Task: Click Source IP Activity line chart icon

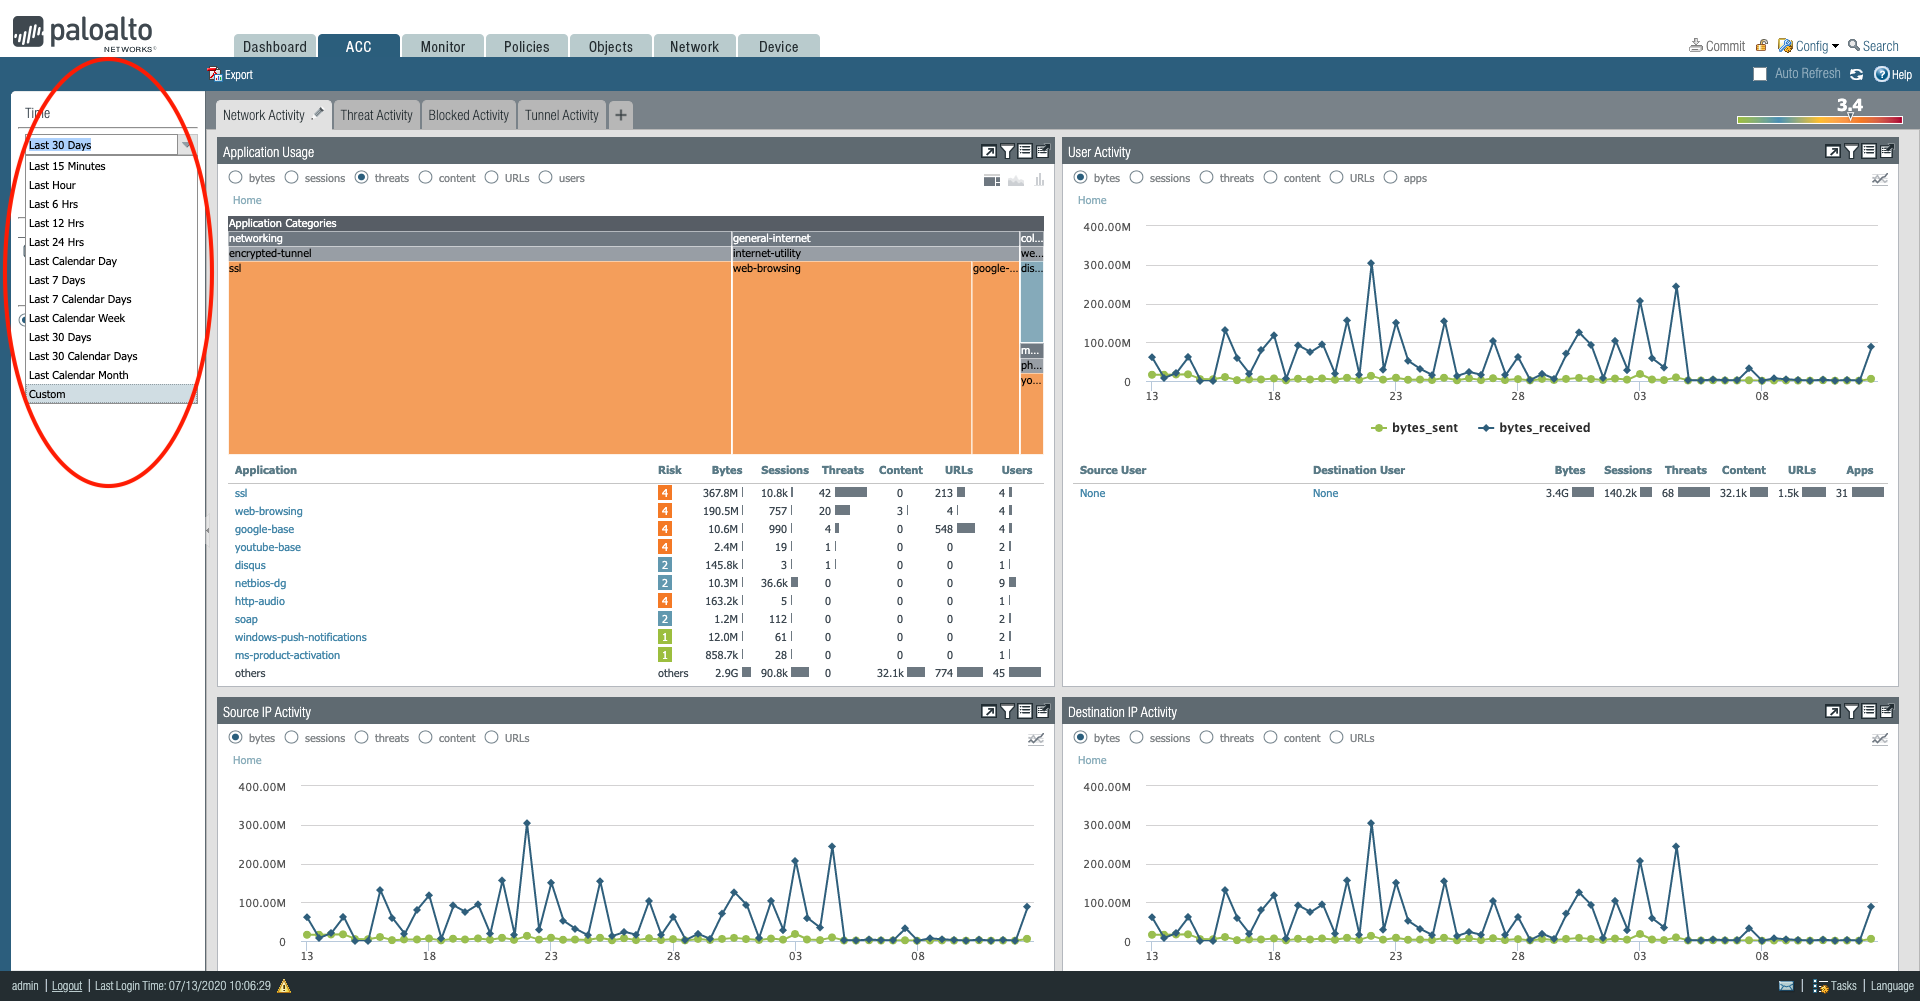Action: (x=1036, y=739)
